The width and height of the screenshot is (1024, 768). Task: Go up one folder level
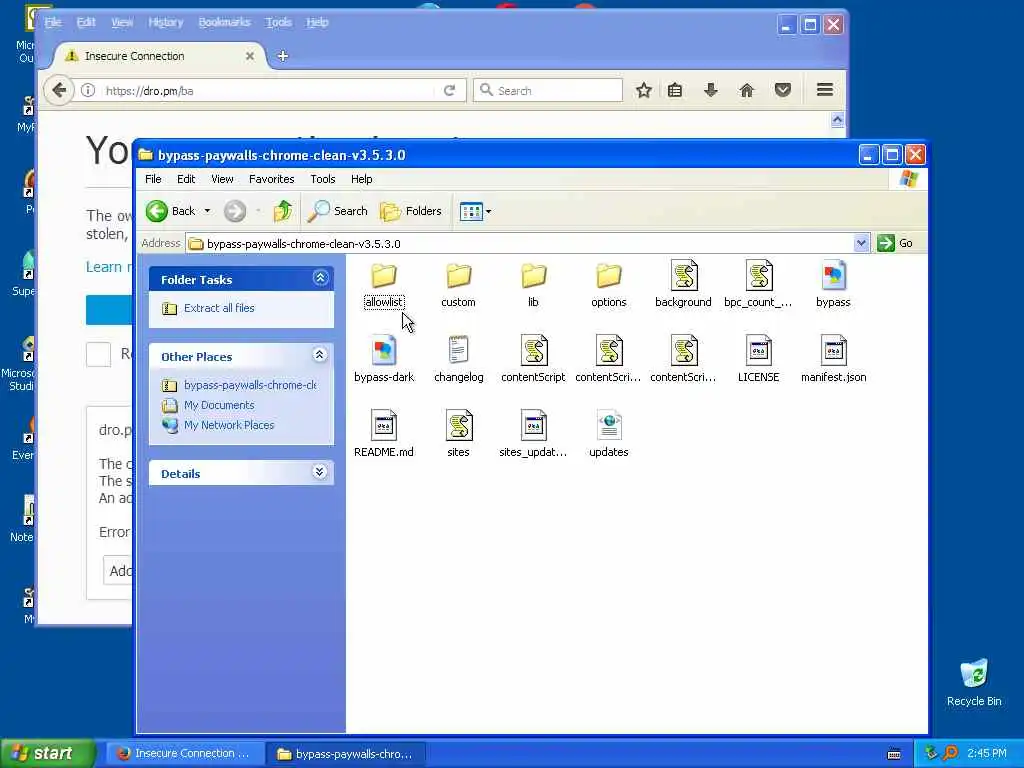pyautogui.click(x=283, y=211)
